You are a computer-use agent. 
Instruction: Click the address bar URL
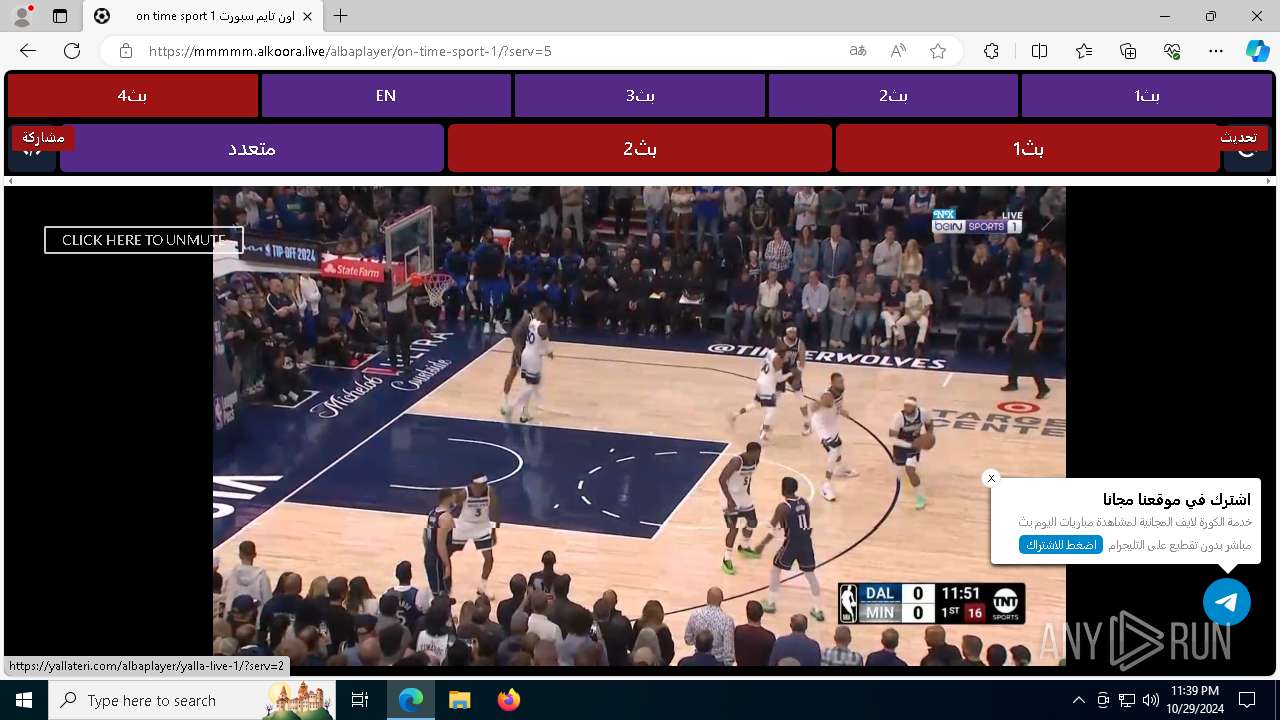click(x=350, y=51)
